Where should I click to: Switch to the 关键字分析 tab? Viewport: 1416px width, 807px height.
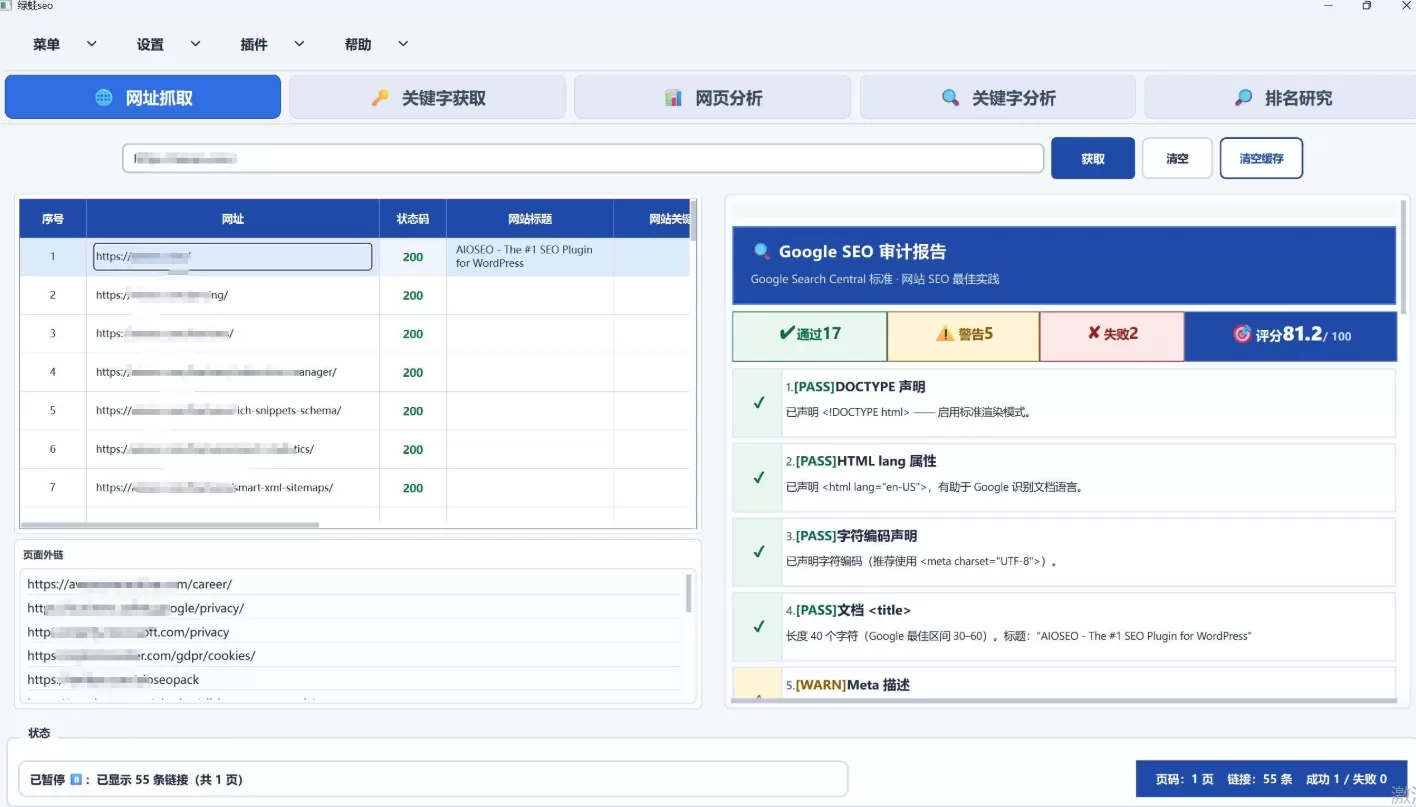pyautogui.click(x=998, y=97)
